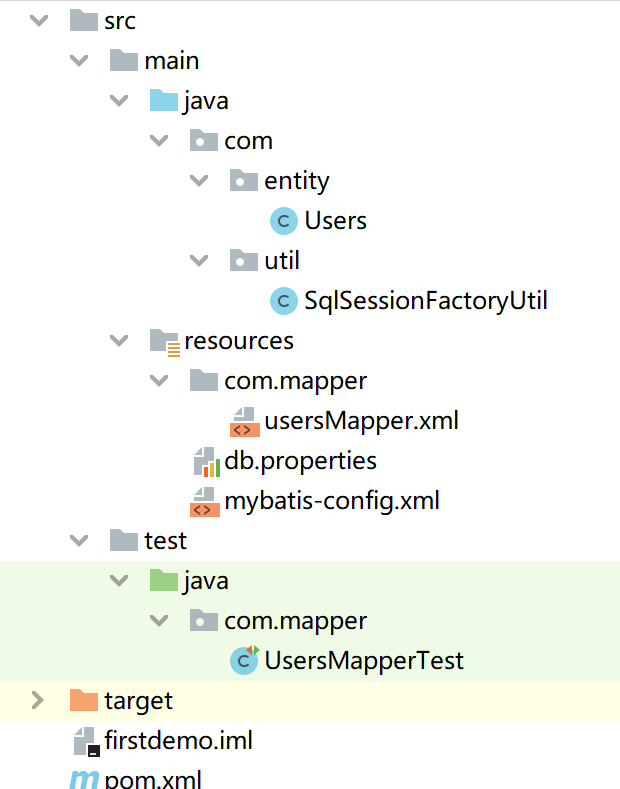Click the pom.xml Maven icon
The image size is (620, 789).
coord(84,779)
